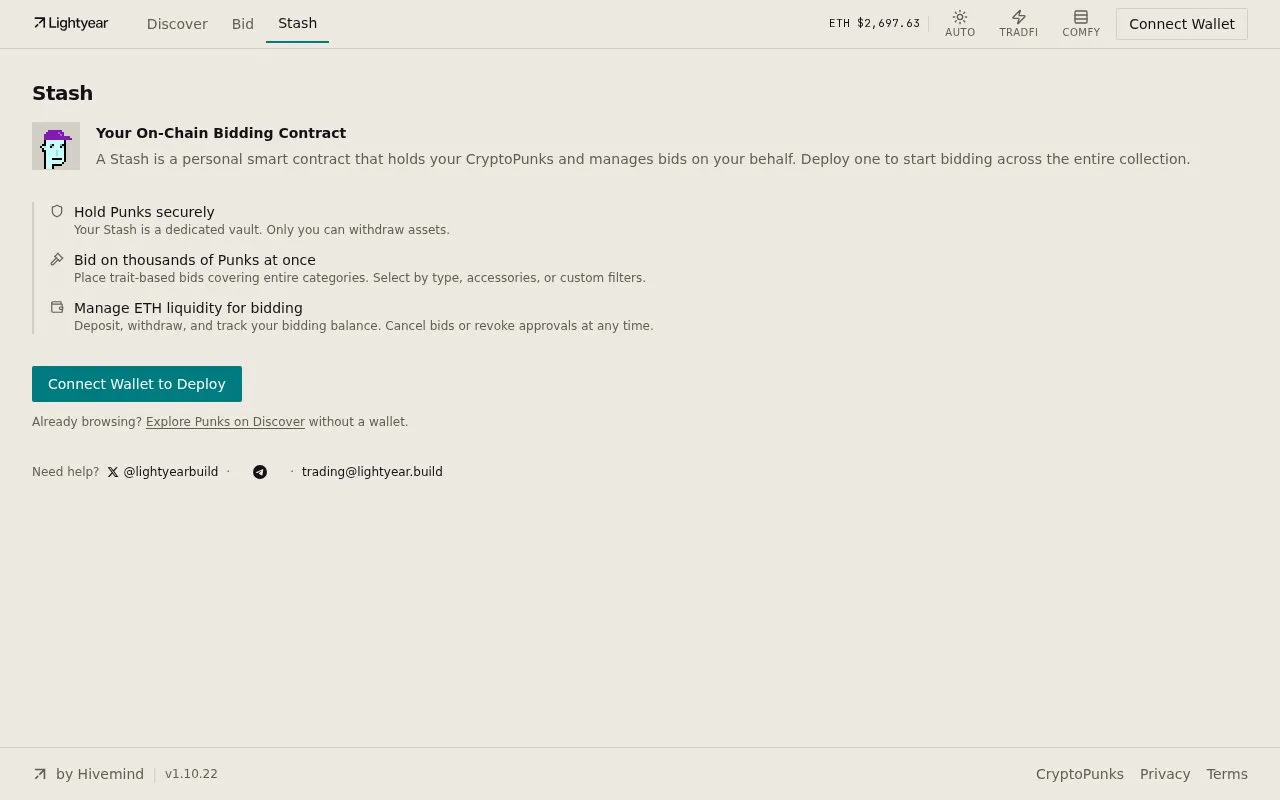Click the CryptoPunk avatar thumbnail
Screen dimensions: 1280x800
56,146
